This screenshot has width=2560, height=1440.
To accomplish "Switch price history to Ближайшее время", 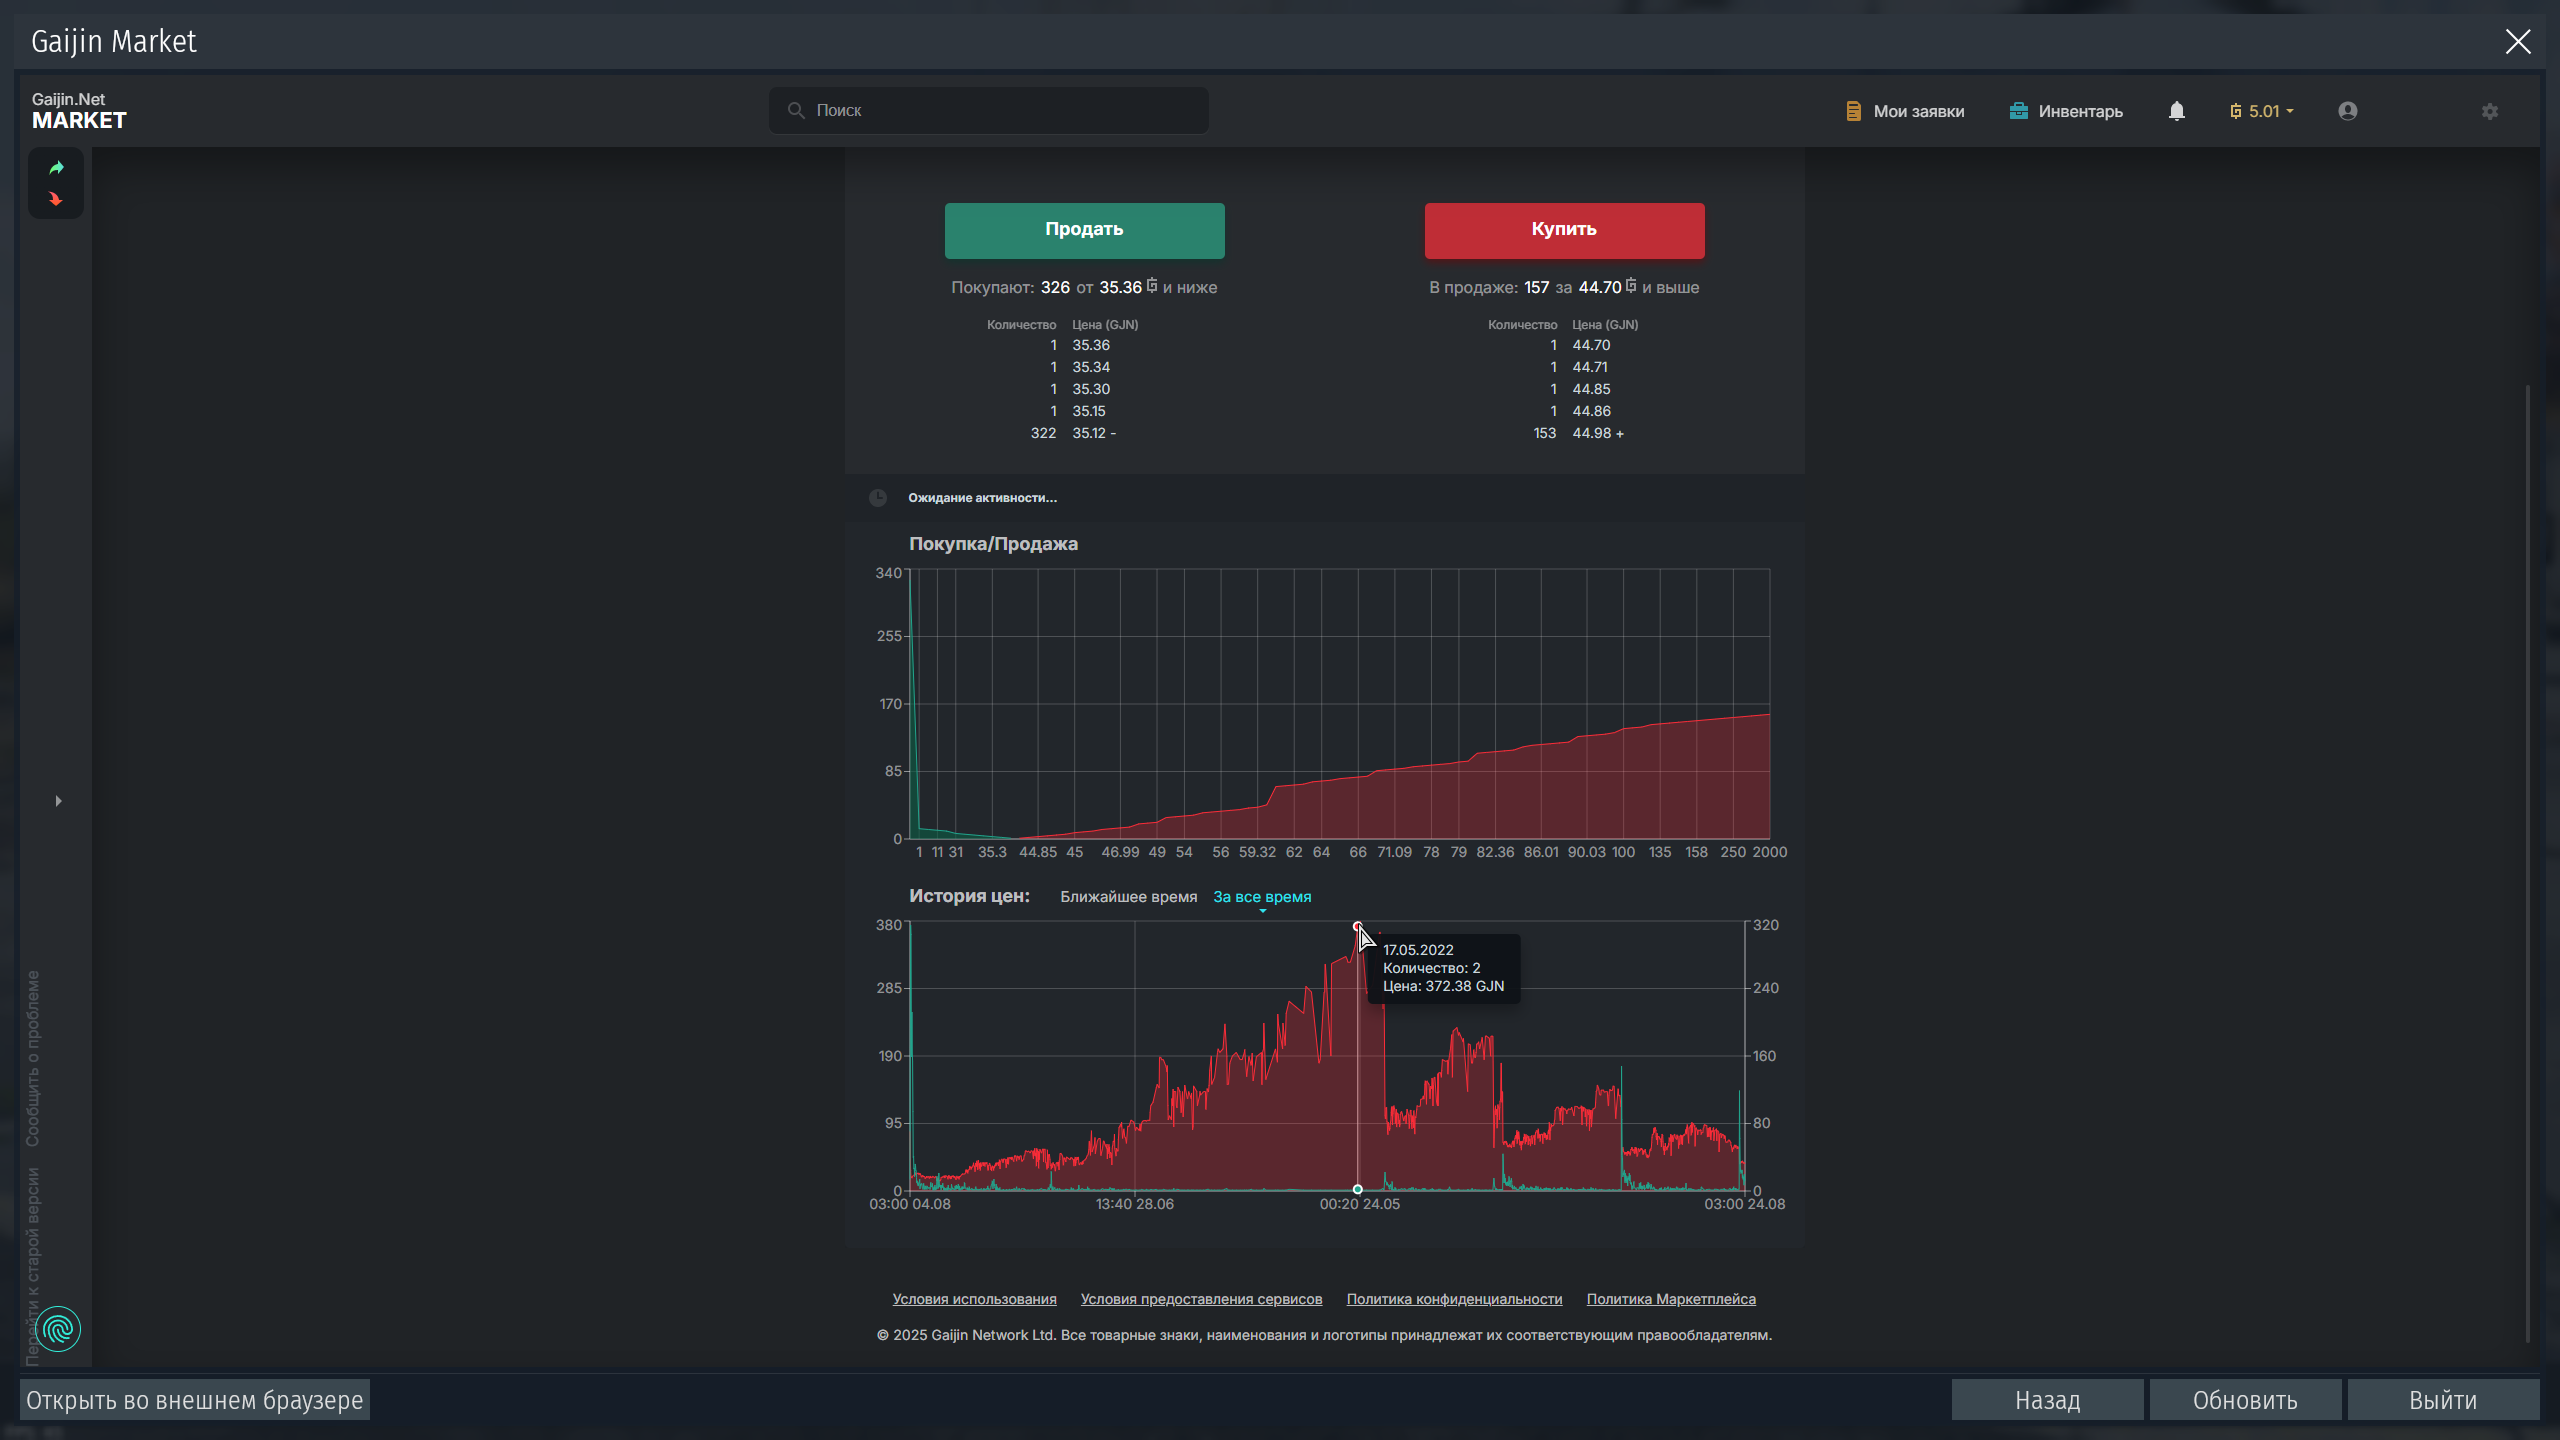I will pos(1128,897).
